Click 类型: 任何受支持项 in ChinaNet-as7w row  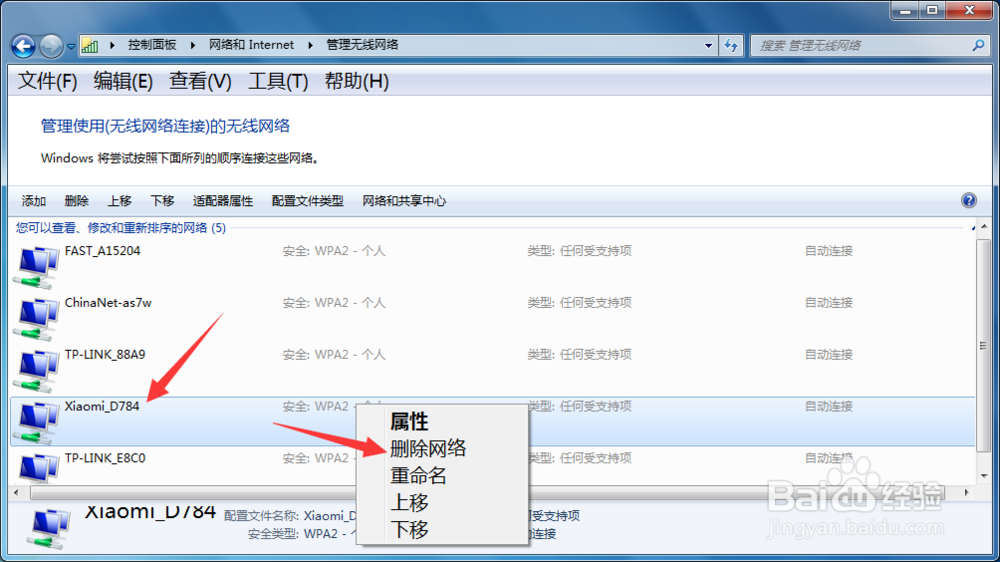pyautogui.click(x=579, y=302)
